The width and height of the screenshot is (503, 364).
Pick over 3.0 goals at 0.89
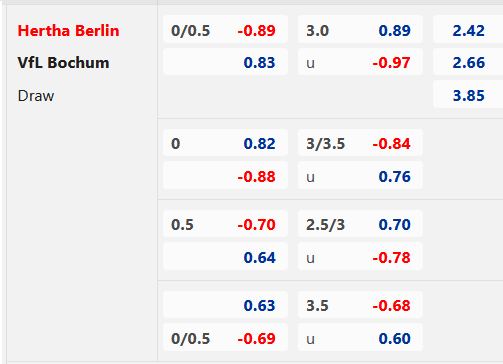[360, 30]
